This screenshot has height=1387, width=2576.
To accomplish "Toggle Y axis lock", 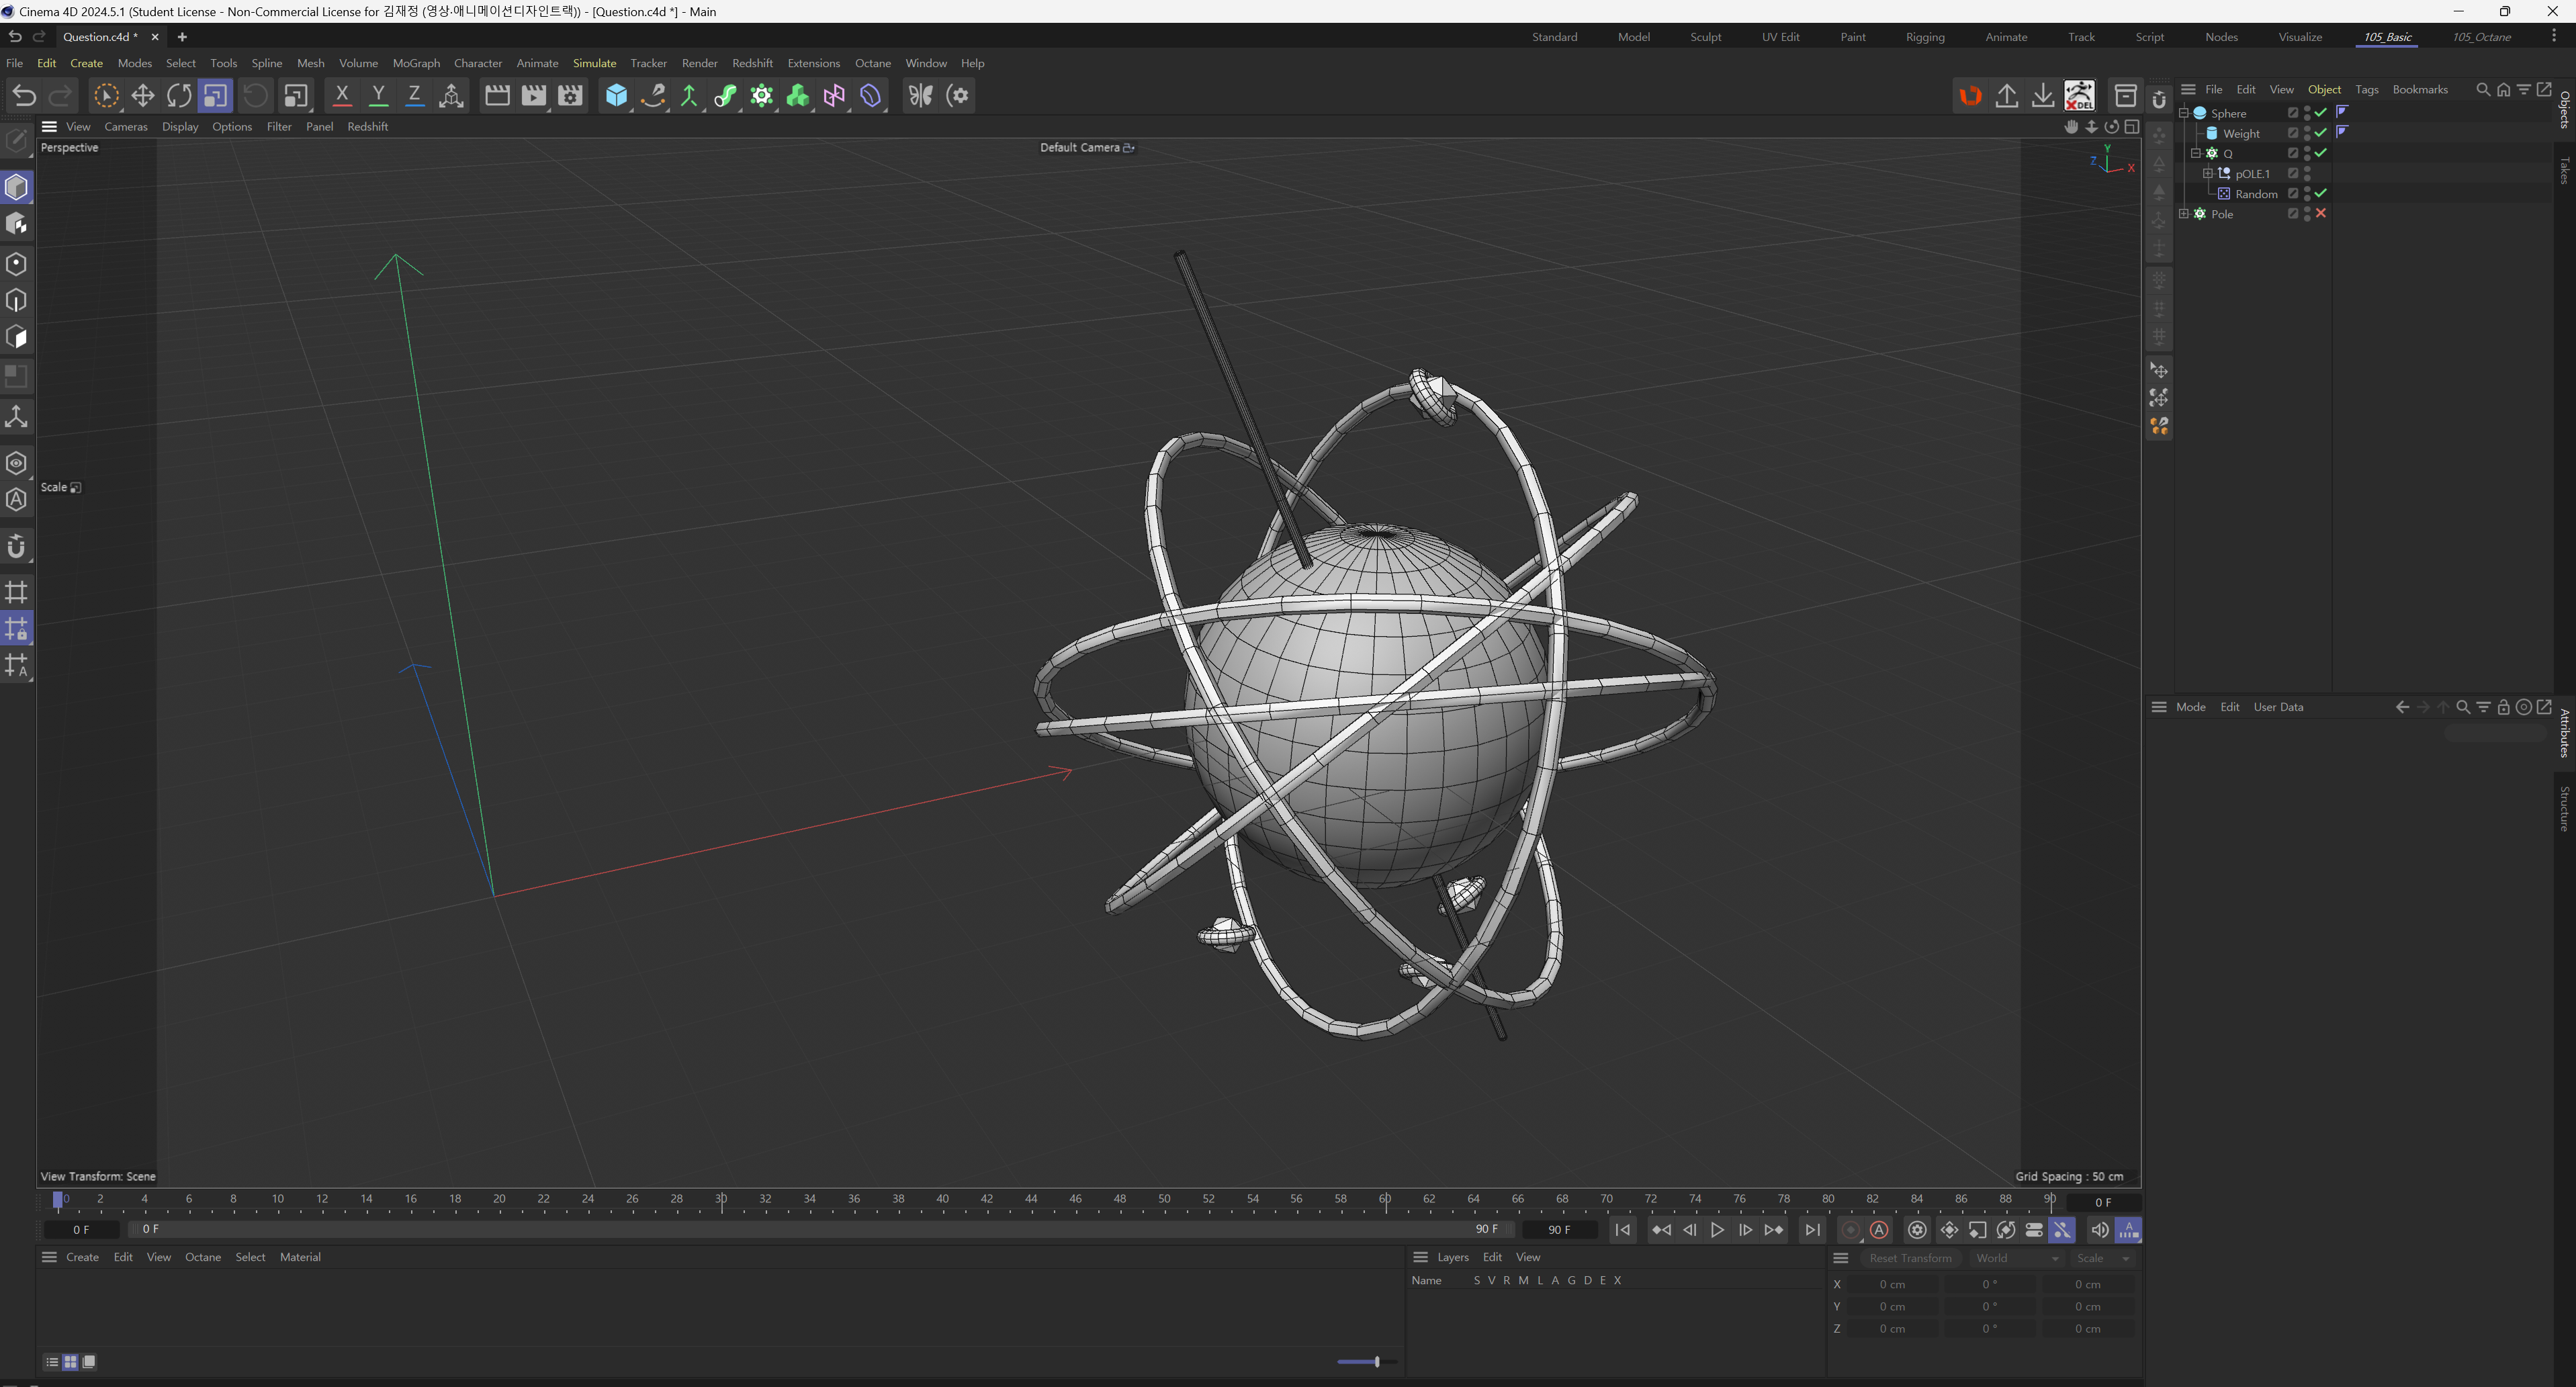I will [378, 96].
